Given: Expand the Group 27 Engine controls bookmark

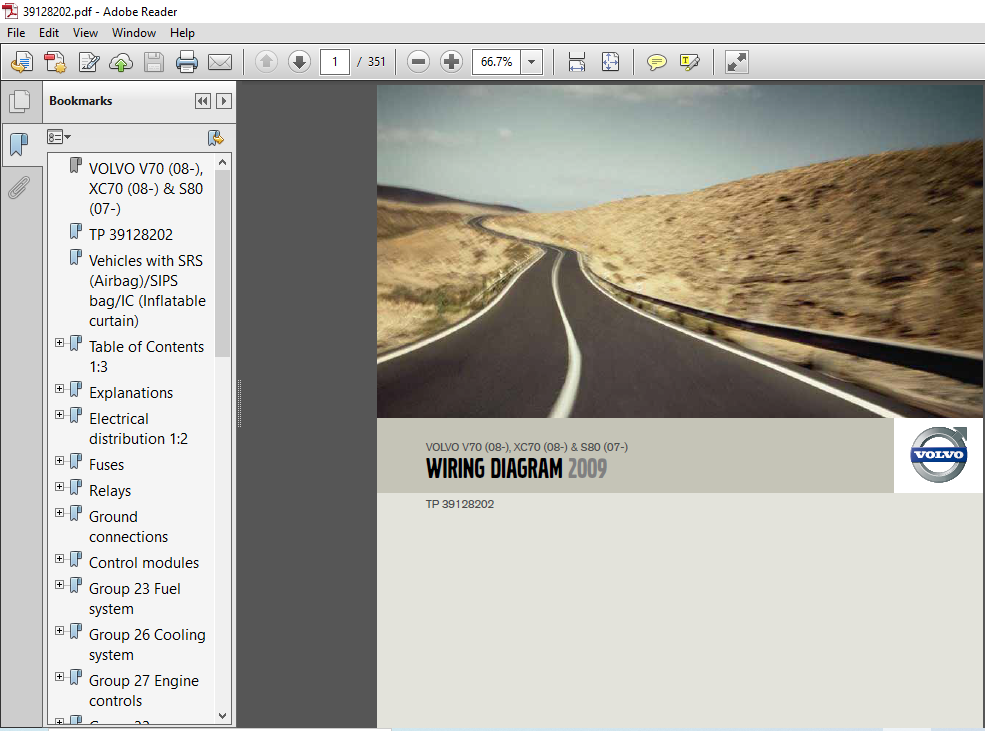Looking at the screenshot, I should pyautogui.click(x=60, y=677).
